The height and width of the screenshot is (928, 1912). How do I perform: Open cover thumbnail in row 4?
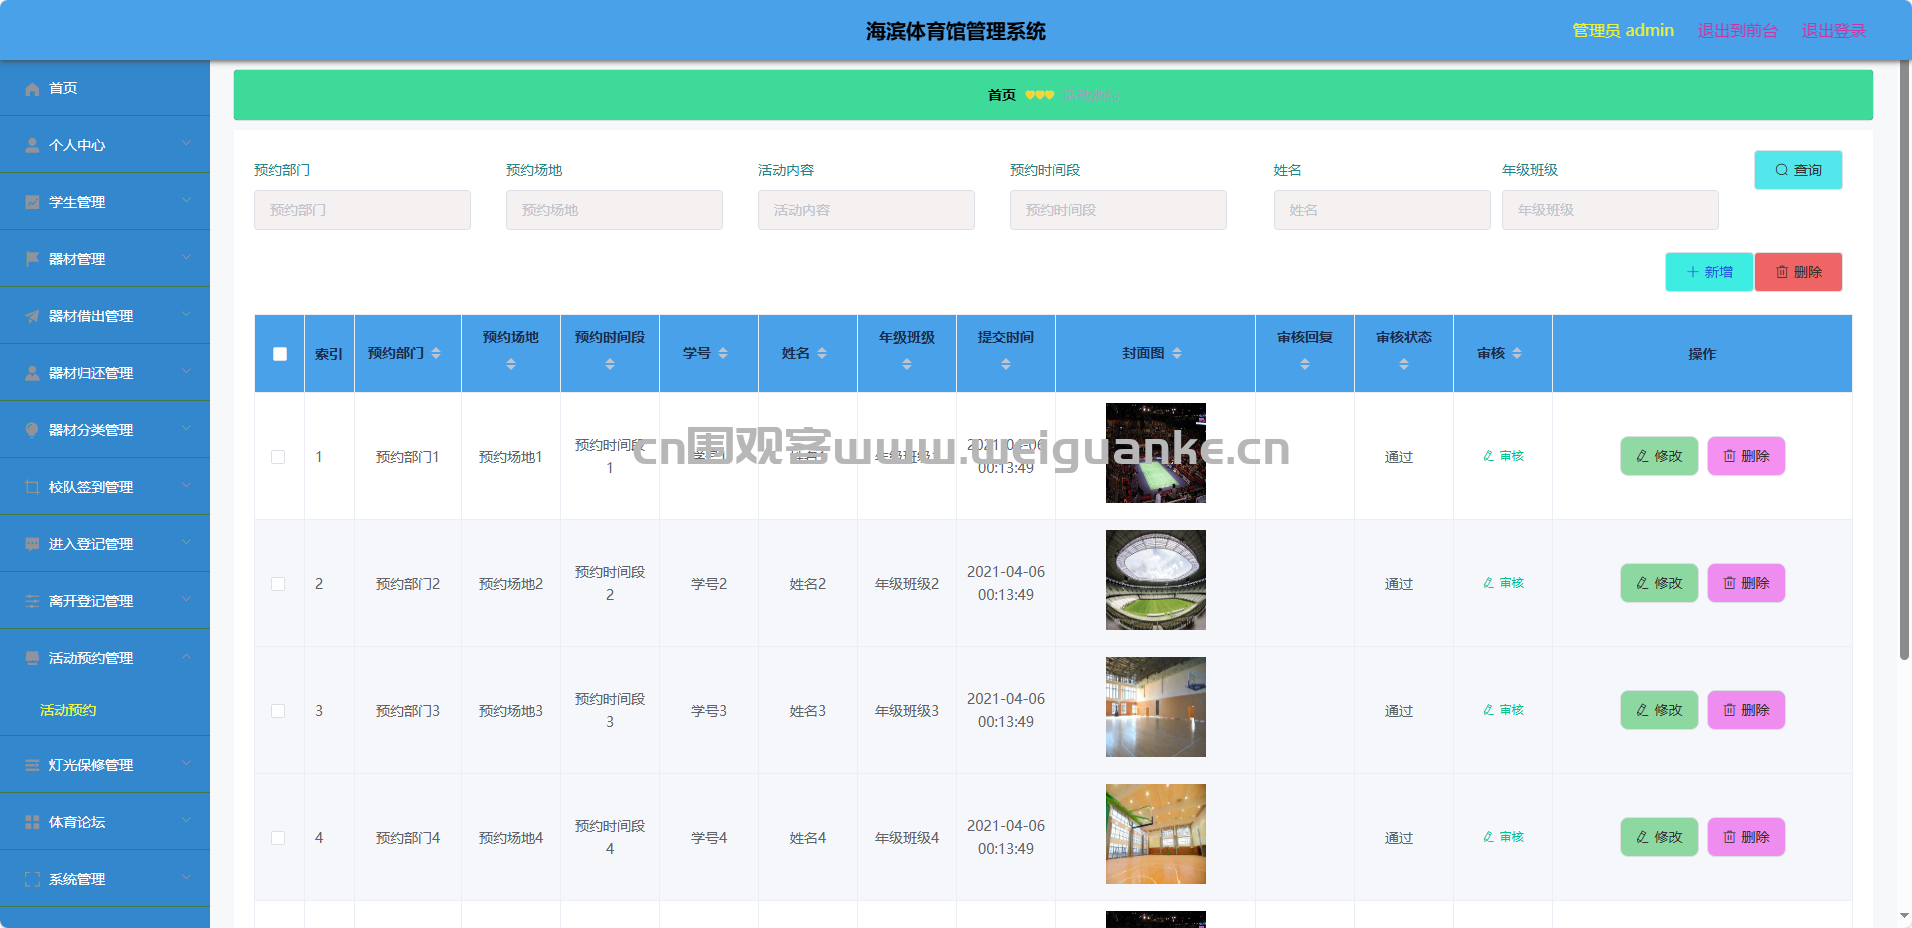click(1156, 834)
